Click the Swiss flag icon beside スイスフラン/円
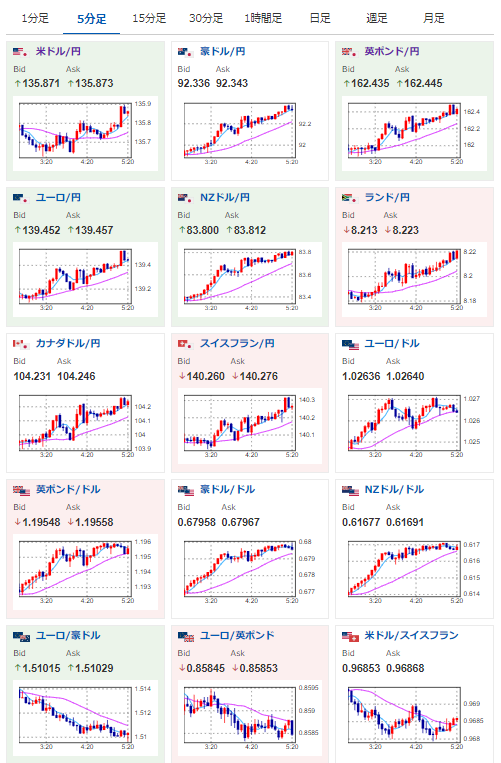This screenshot has width=501, height=763. [x=185, y=344]
